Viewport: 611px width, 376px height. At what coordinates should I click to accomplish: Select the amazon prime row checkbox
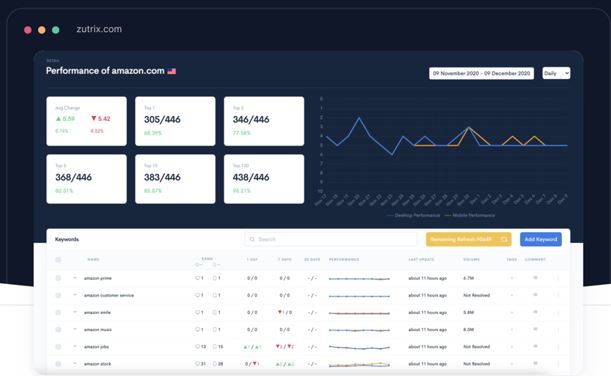tap(58, 278)
